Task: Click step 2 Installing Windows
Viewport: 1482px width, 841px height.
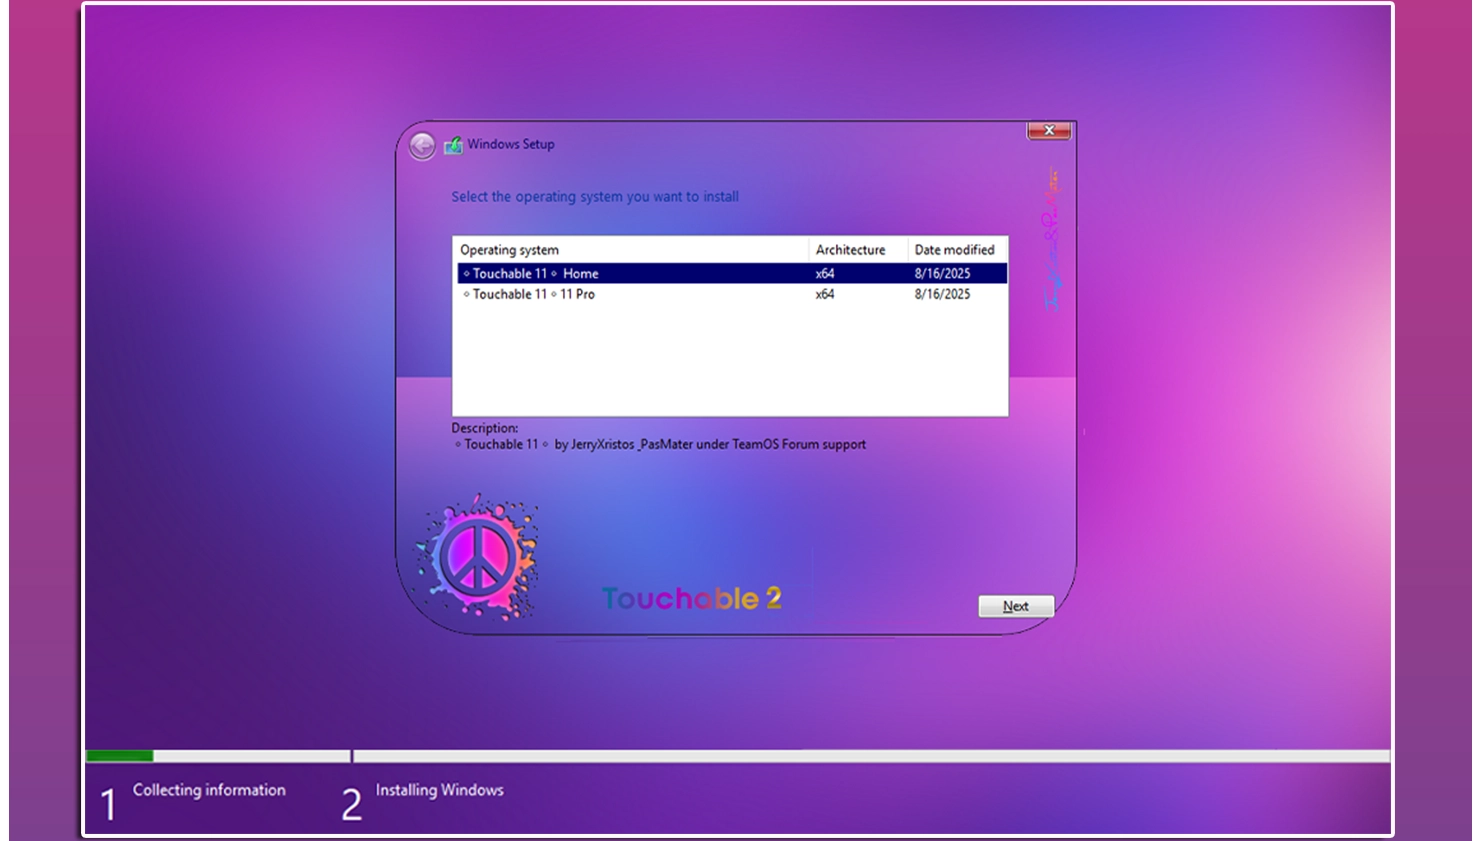Action: pos(439,790)
